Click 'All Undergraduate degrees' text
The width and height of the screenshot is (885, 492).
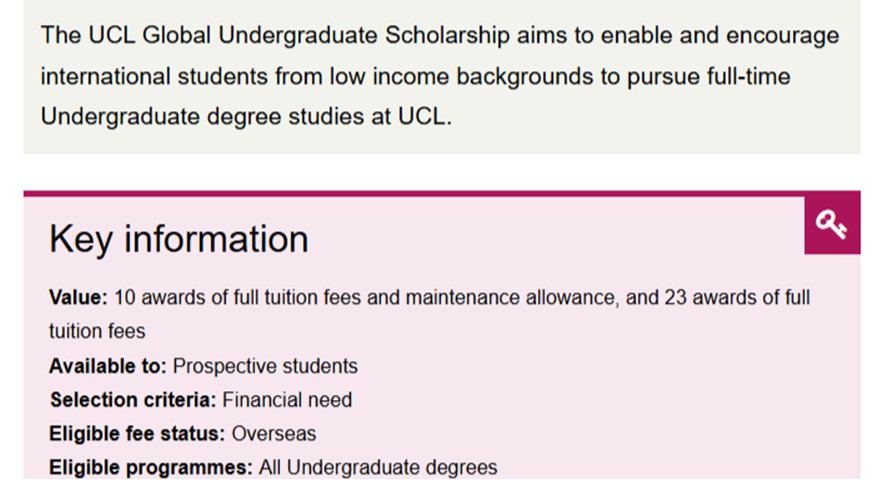coord(378,467)
